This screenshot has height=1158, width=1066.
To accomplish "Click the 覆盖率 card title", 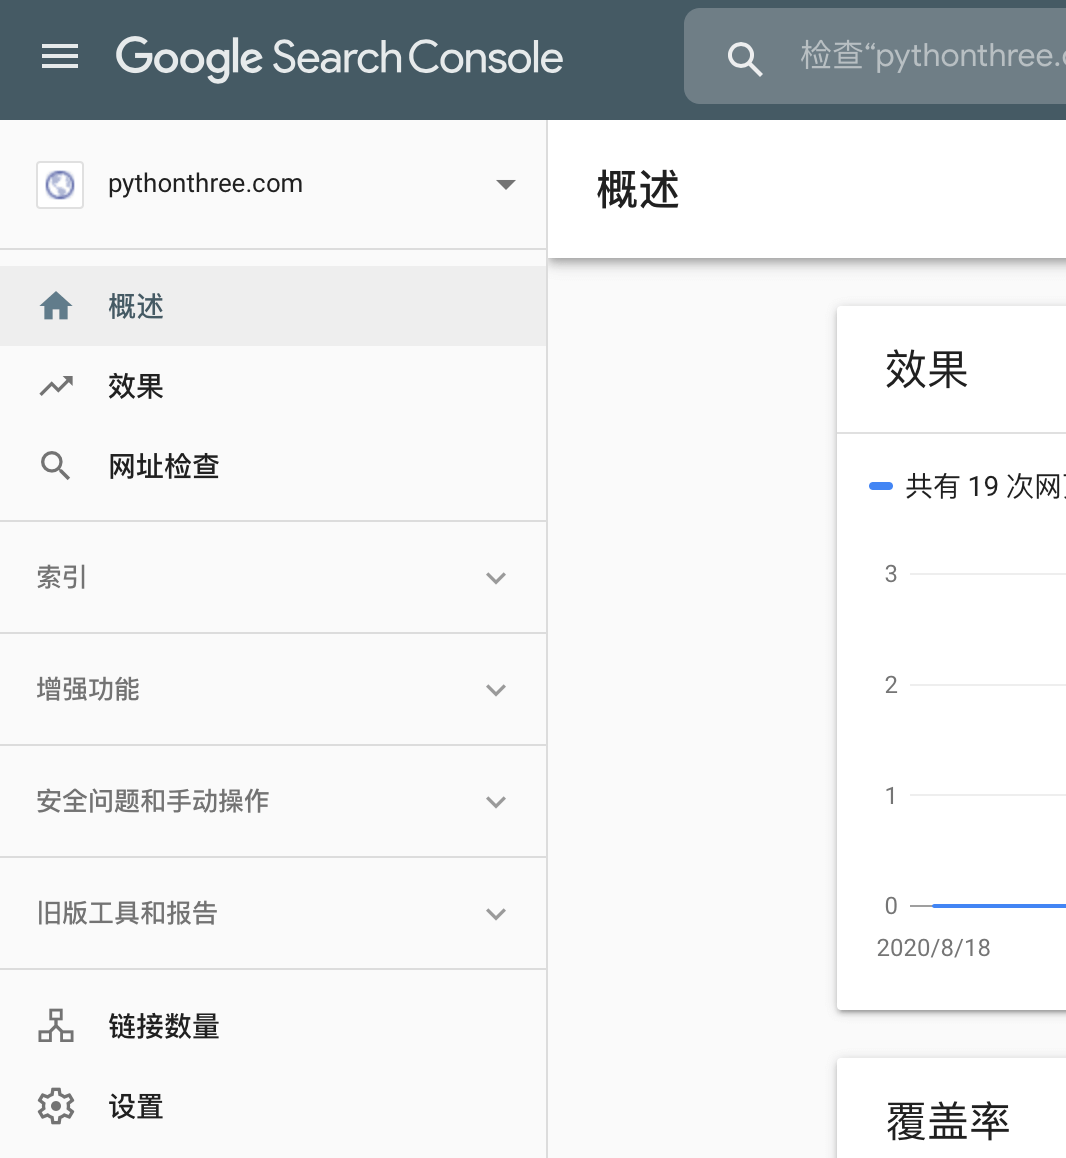I will click(948, 1120).
